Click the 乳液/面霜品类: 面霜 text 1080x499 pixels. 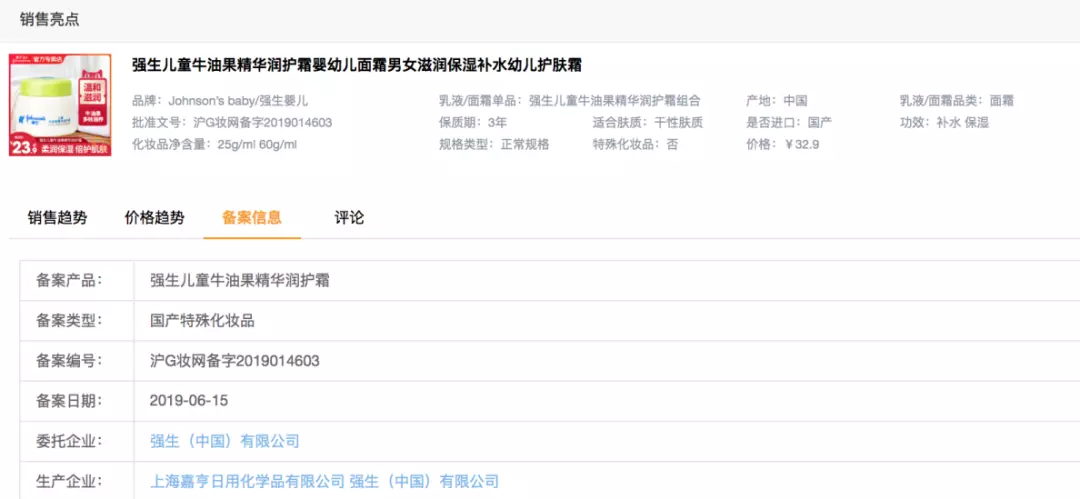coord(956,101)
